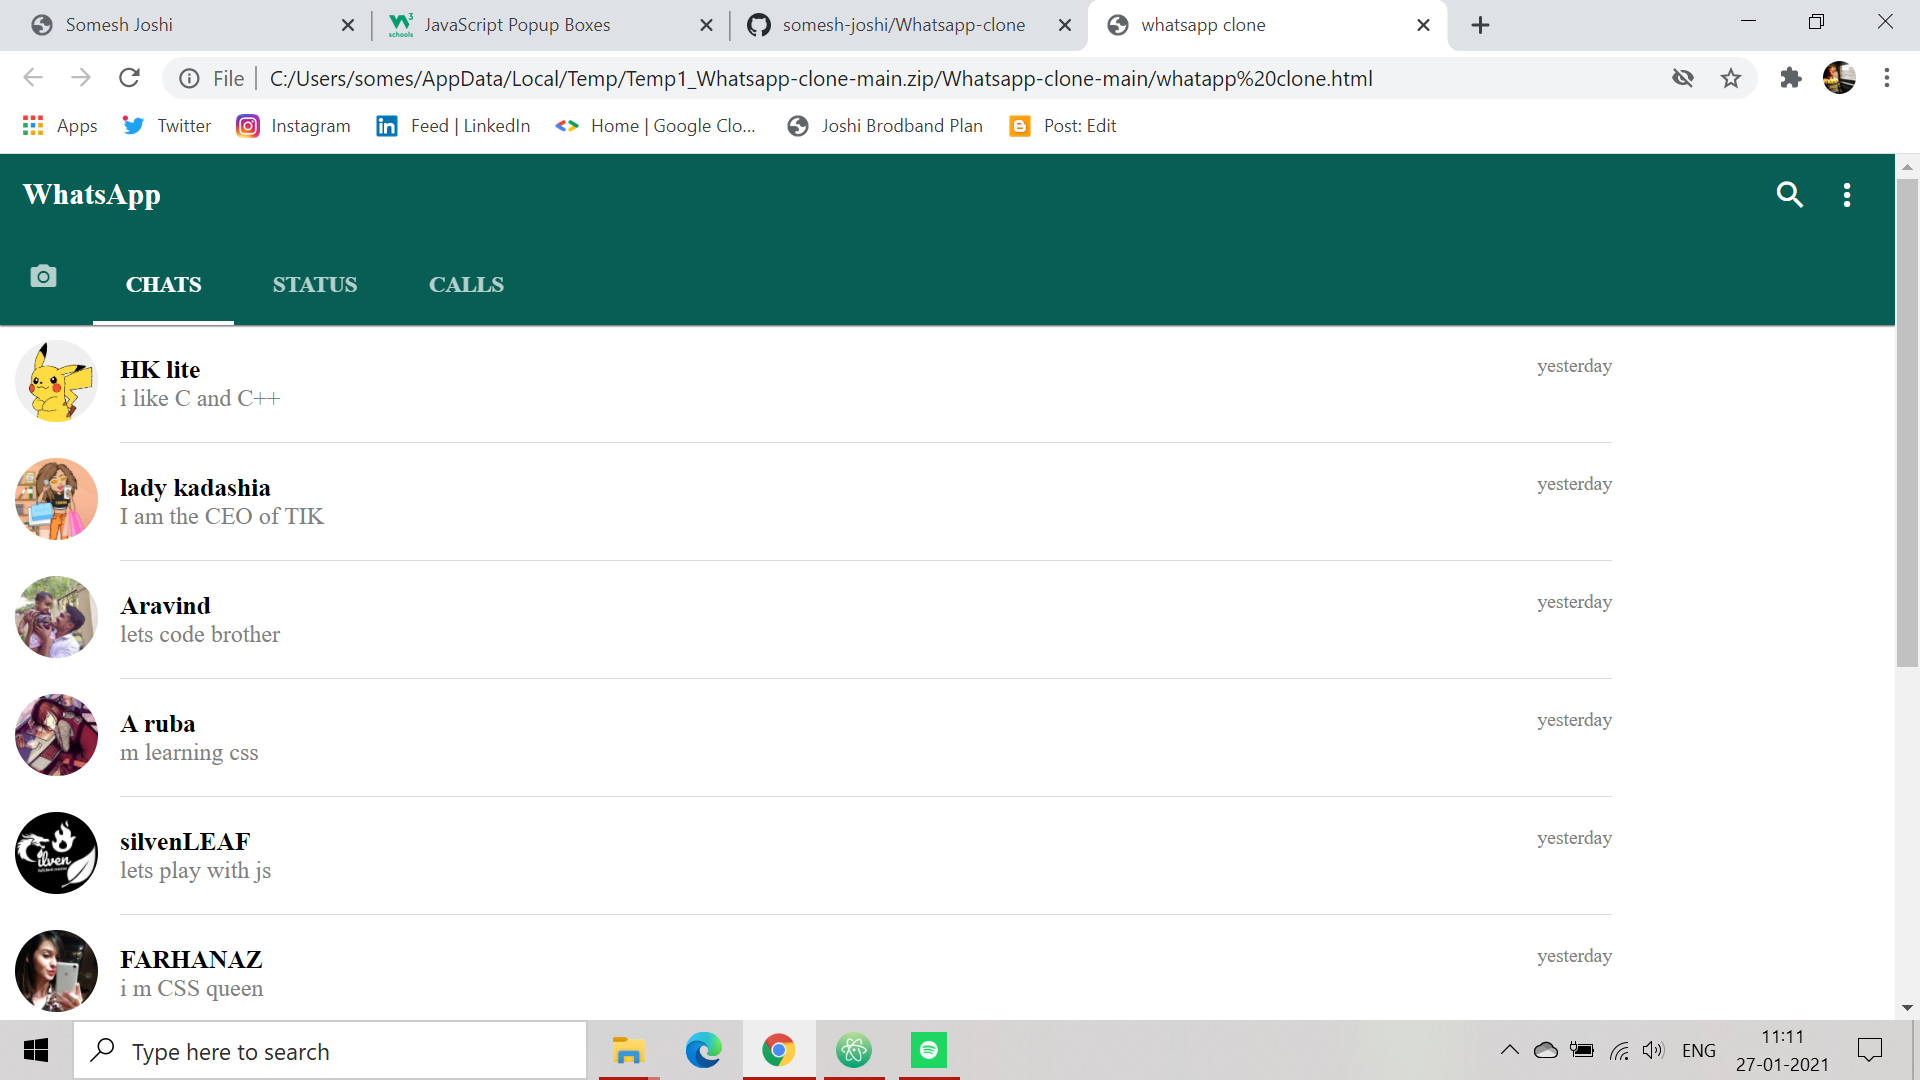This screenshot has height=1080, width=1920.
Task: Open the Chrome three-dot menu
Action: click(1887, 78)
